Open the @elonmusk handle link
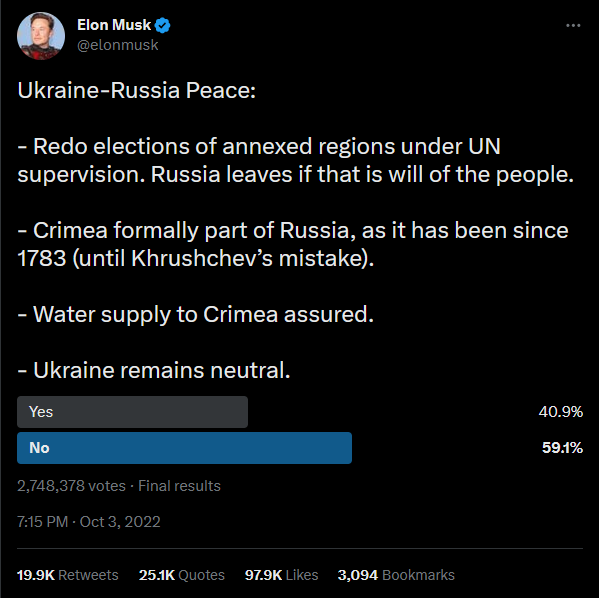 tap(118, 45)
